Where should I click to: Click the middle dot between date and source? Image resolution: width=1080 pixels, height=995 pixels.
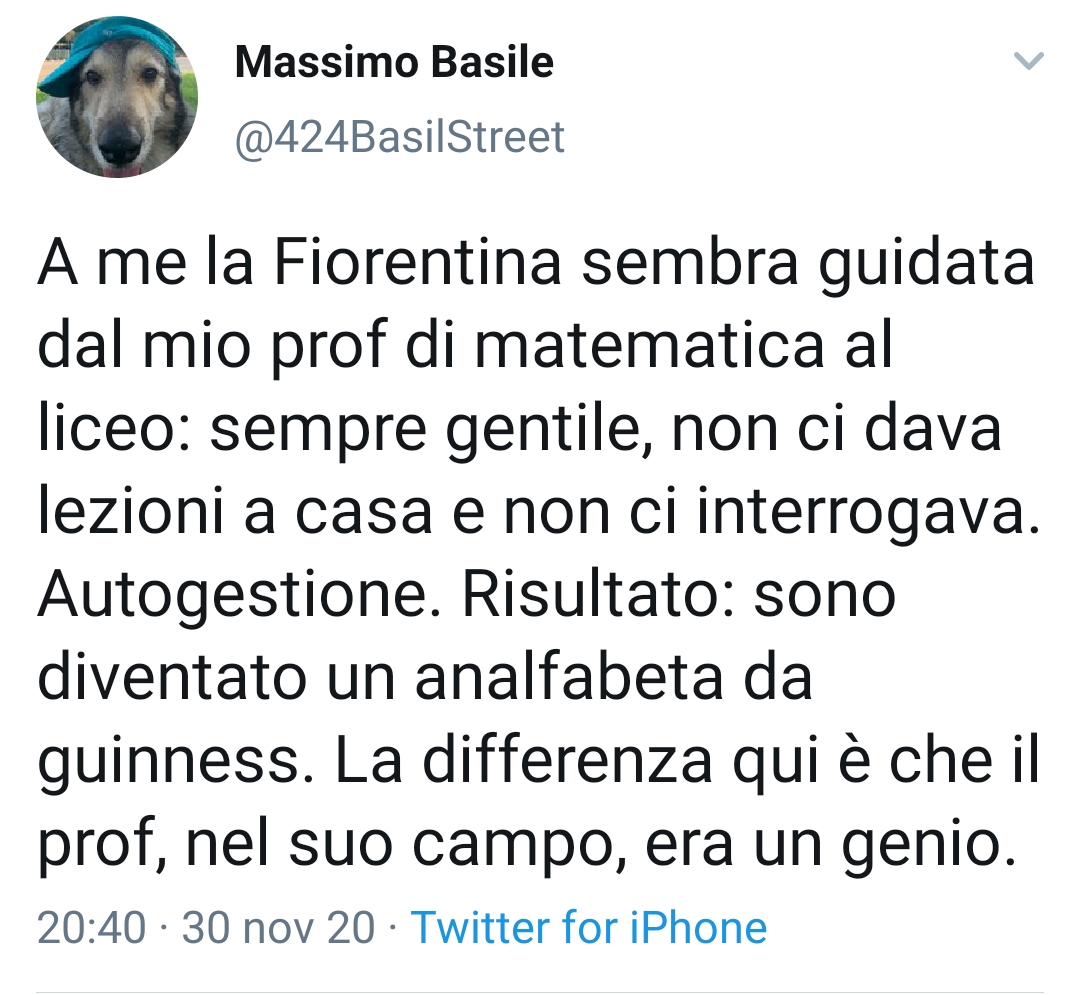(394, 927)
